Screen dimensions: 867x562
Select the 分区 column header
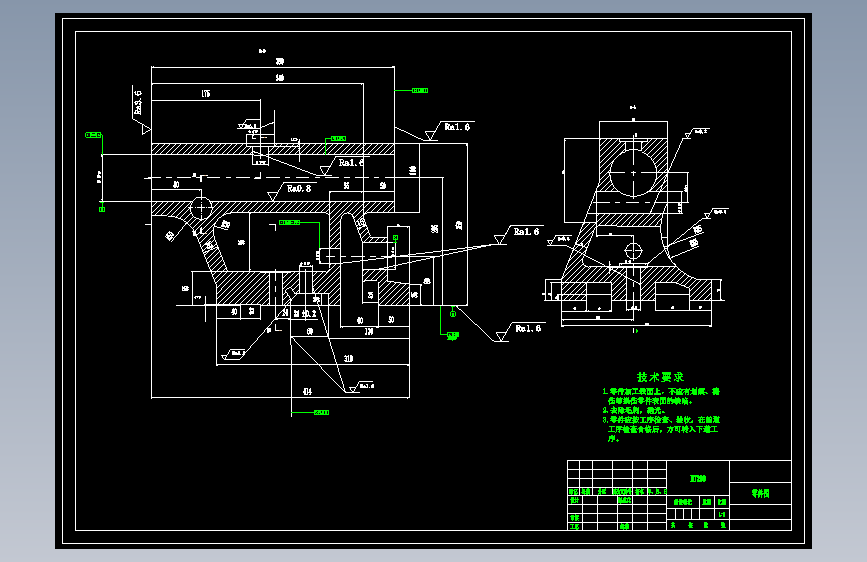[x=602, y=492]
